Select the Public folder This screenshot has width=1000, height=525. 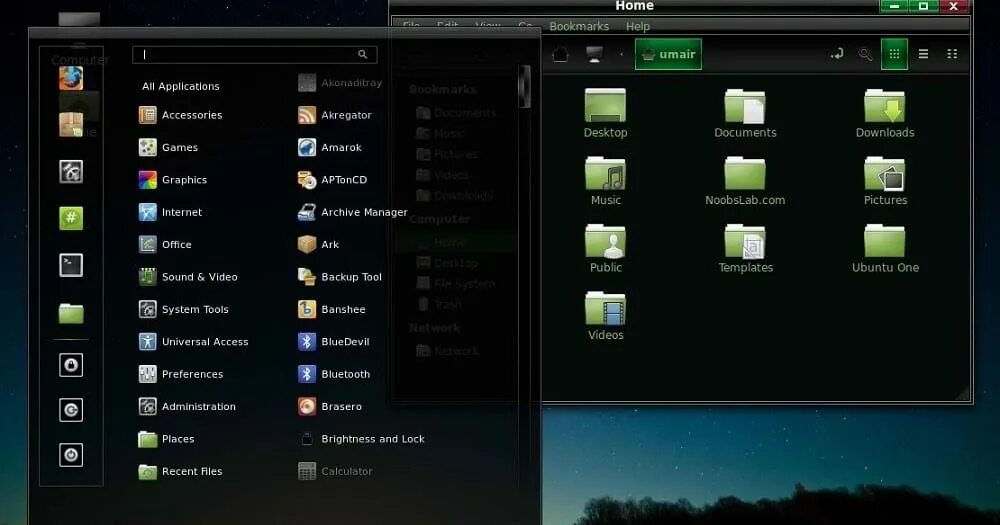(605, 249)
